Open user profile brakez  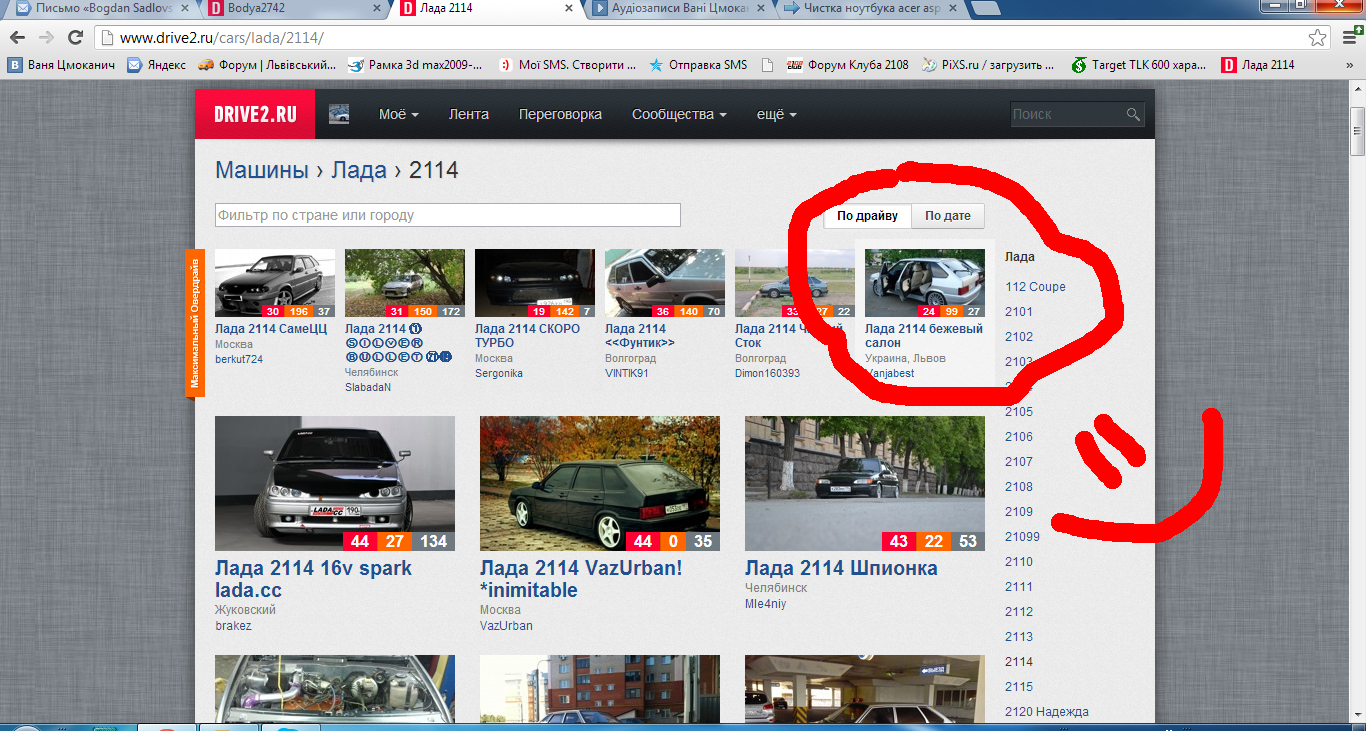(x=233, y=626)
